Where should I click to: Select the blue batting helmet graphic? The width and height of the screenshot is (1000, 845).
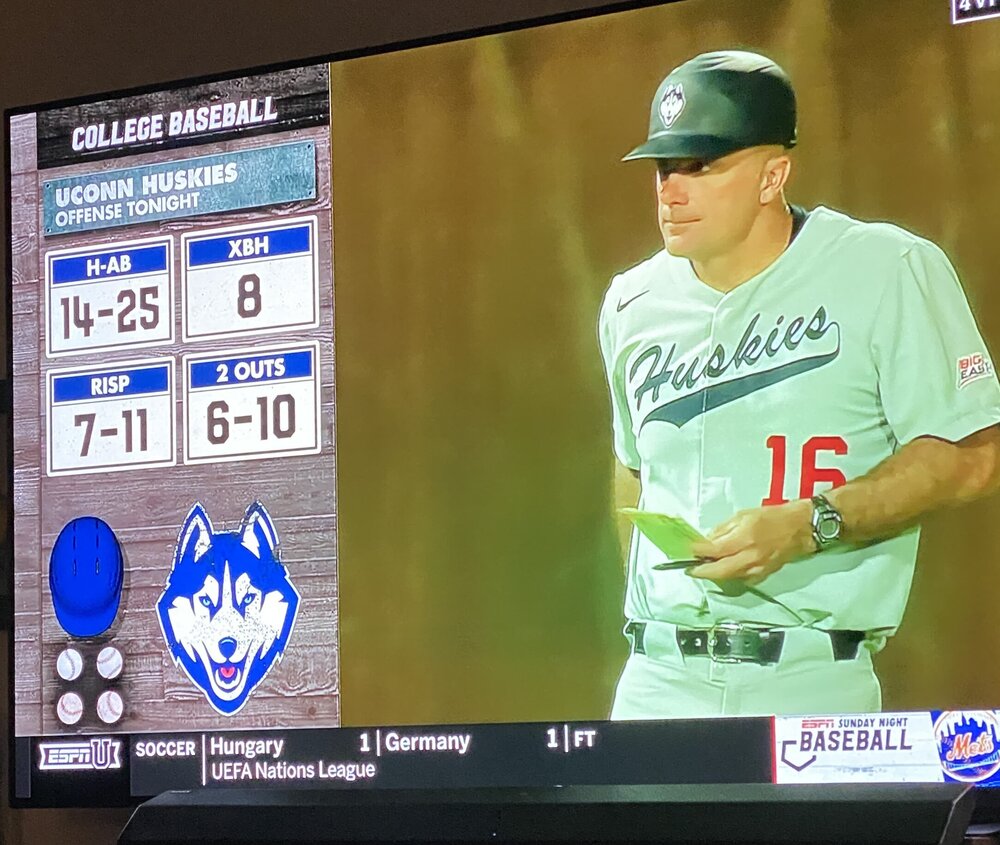point(86,577)
